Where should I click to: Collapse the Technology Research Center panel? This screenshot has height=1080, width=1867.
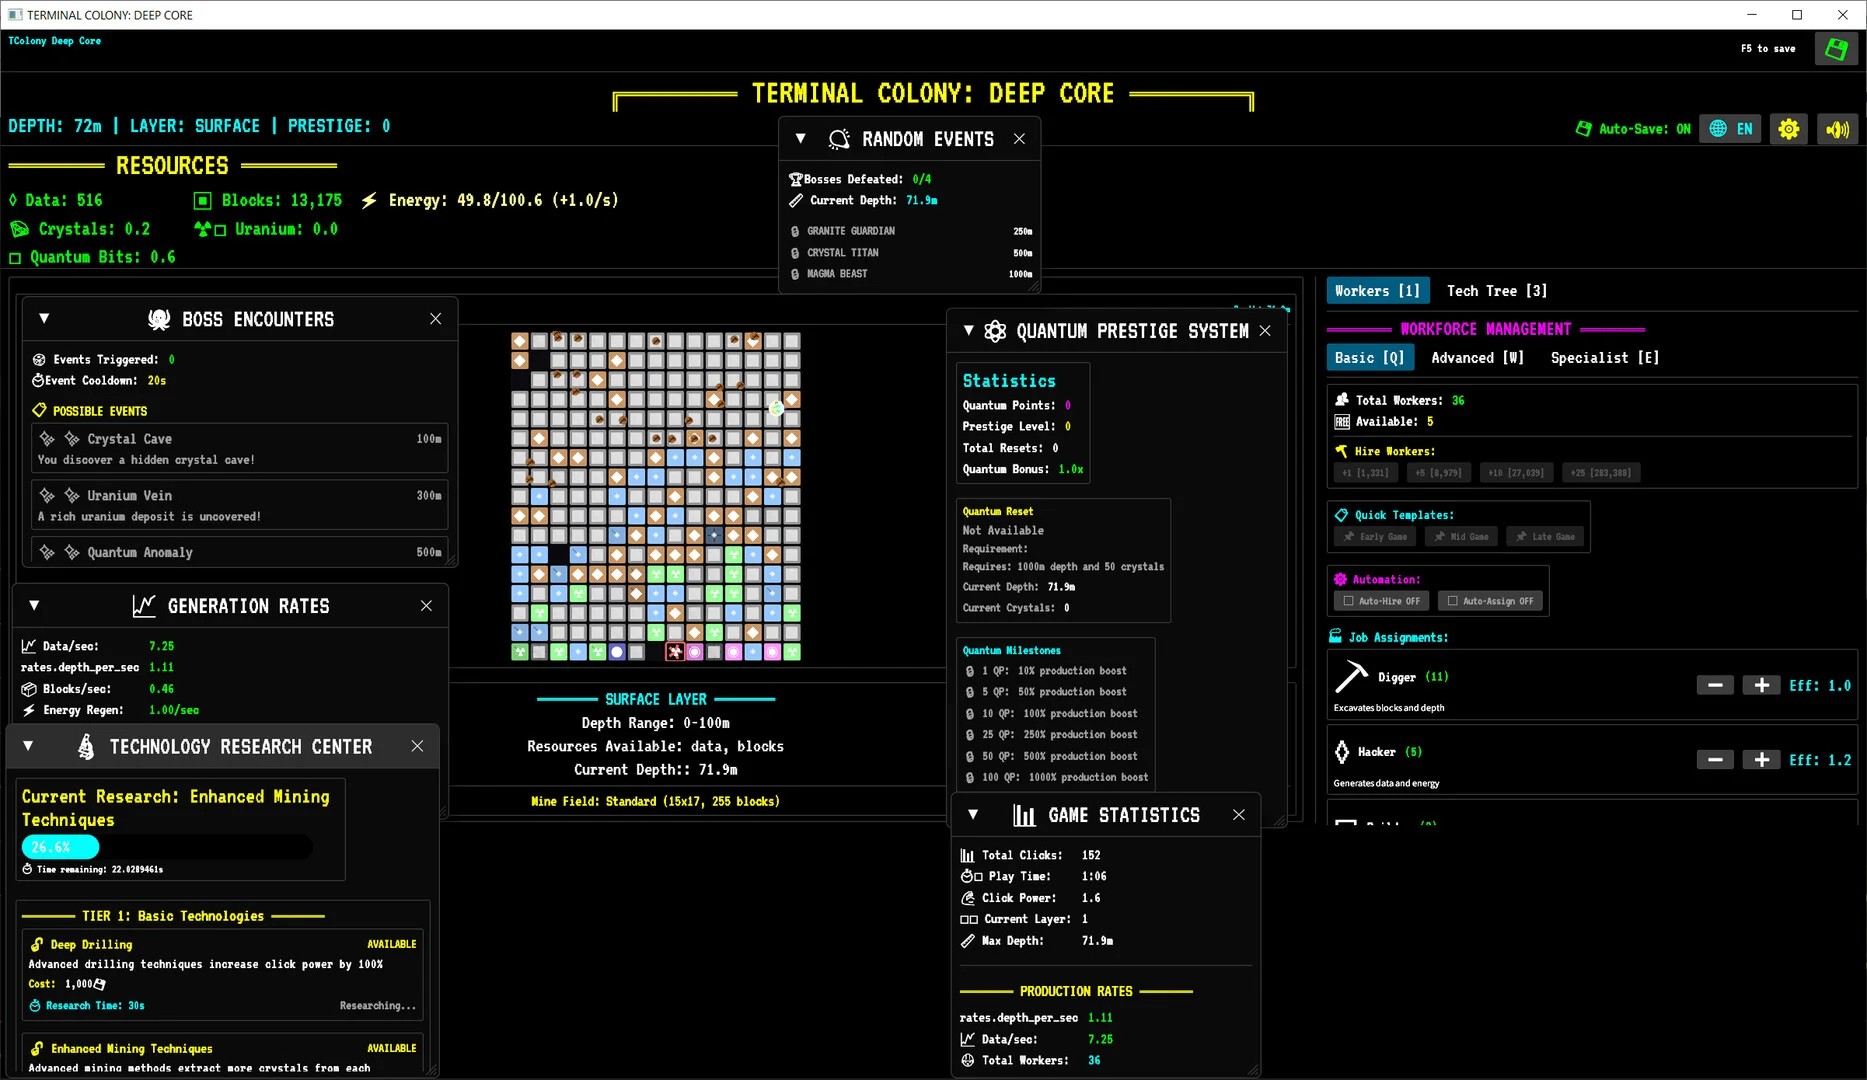[x=28, y=746]
